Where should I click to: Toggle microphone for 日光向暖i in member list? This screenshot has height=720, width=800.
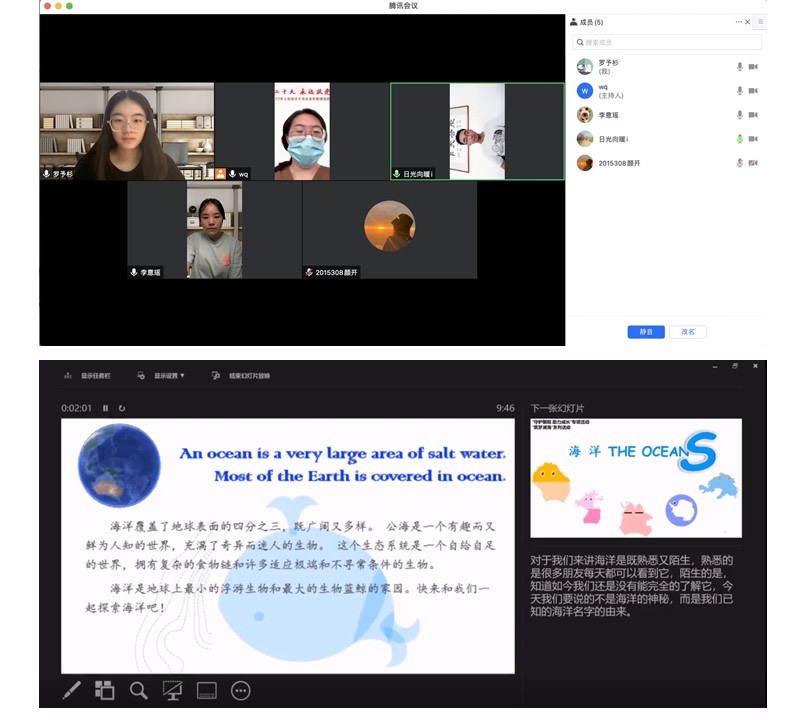point(740,139)
